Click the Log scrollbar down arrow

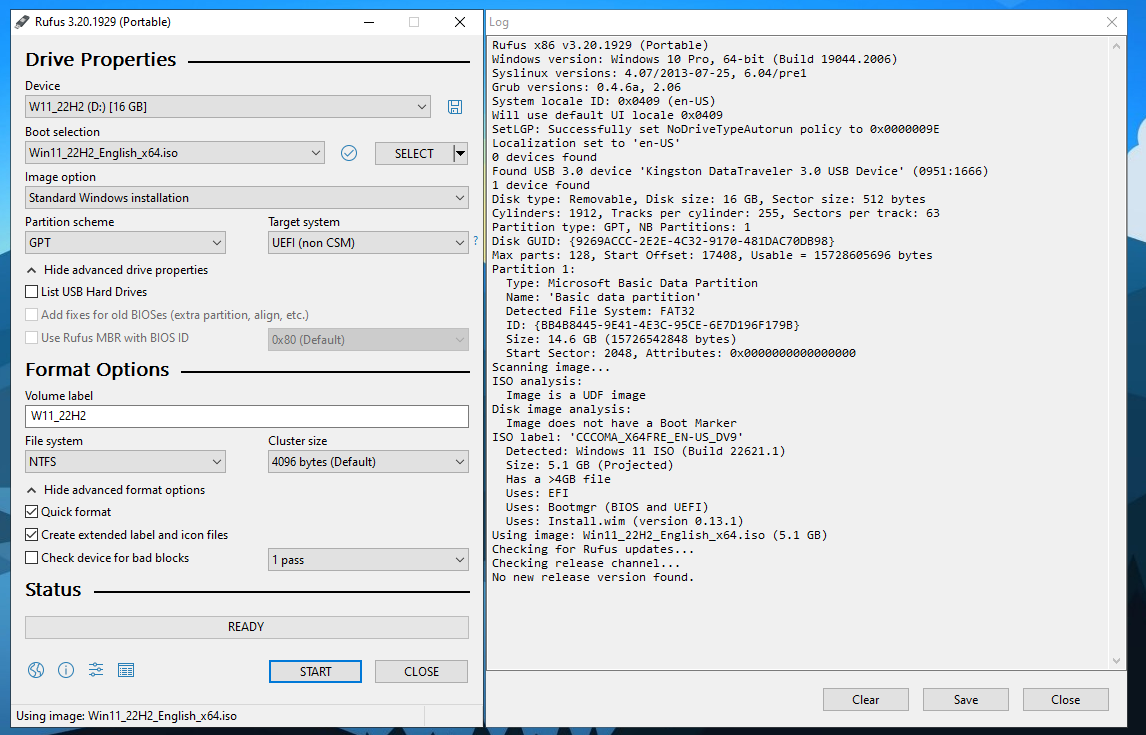pos(1116,660)
